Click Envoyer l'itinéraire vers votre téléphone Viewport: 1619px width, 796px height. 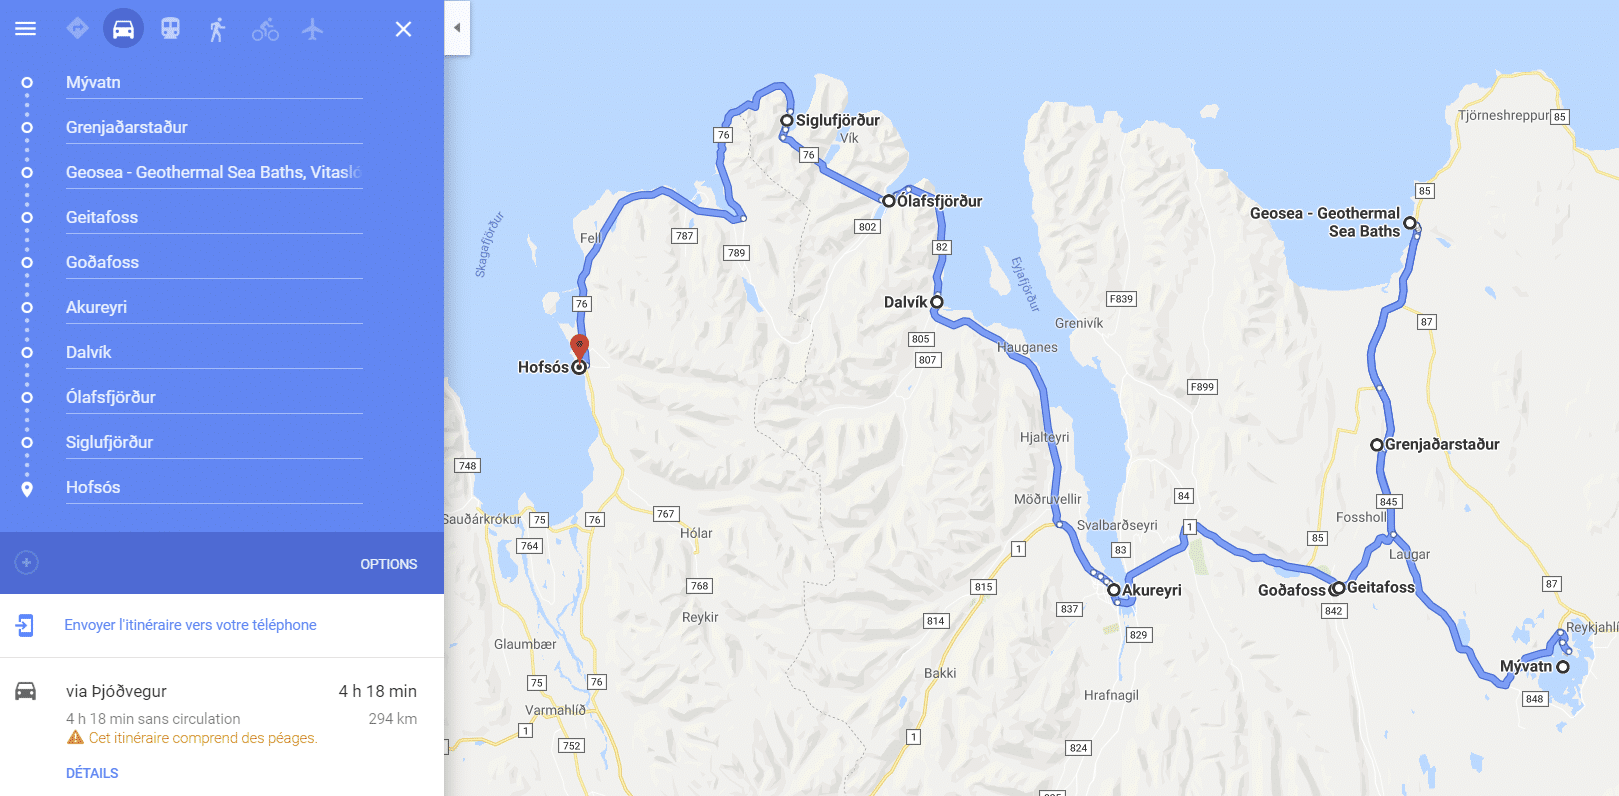coord(190,625)
